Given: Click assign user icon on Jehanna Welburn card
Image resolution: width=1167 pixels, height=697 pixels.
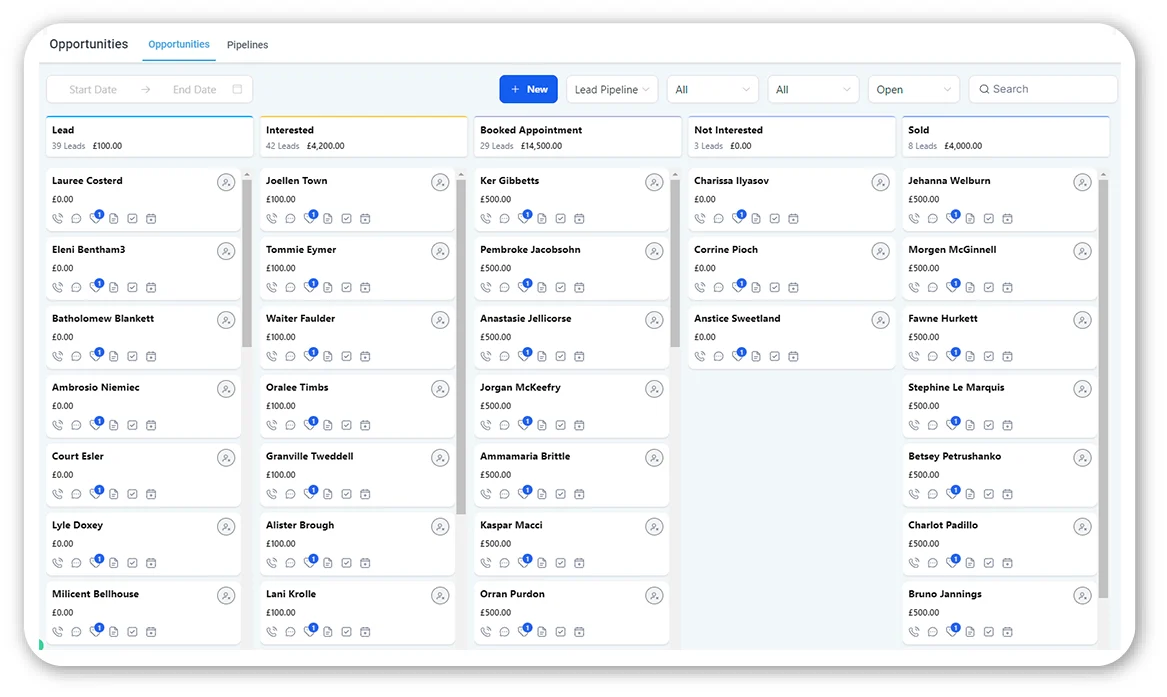Looking at the screenshot, I should (1082, 182).
